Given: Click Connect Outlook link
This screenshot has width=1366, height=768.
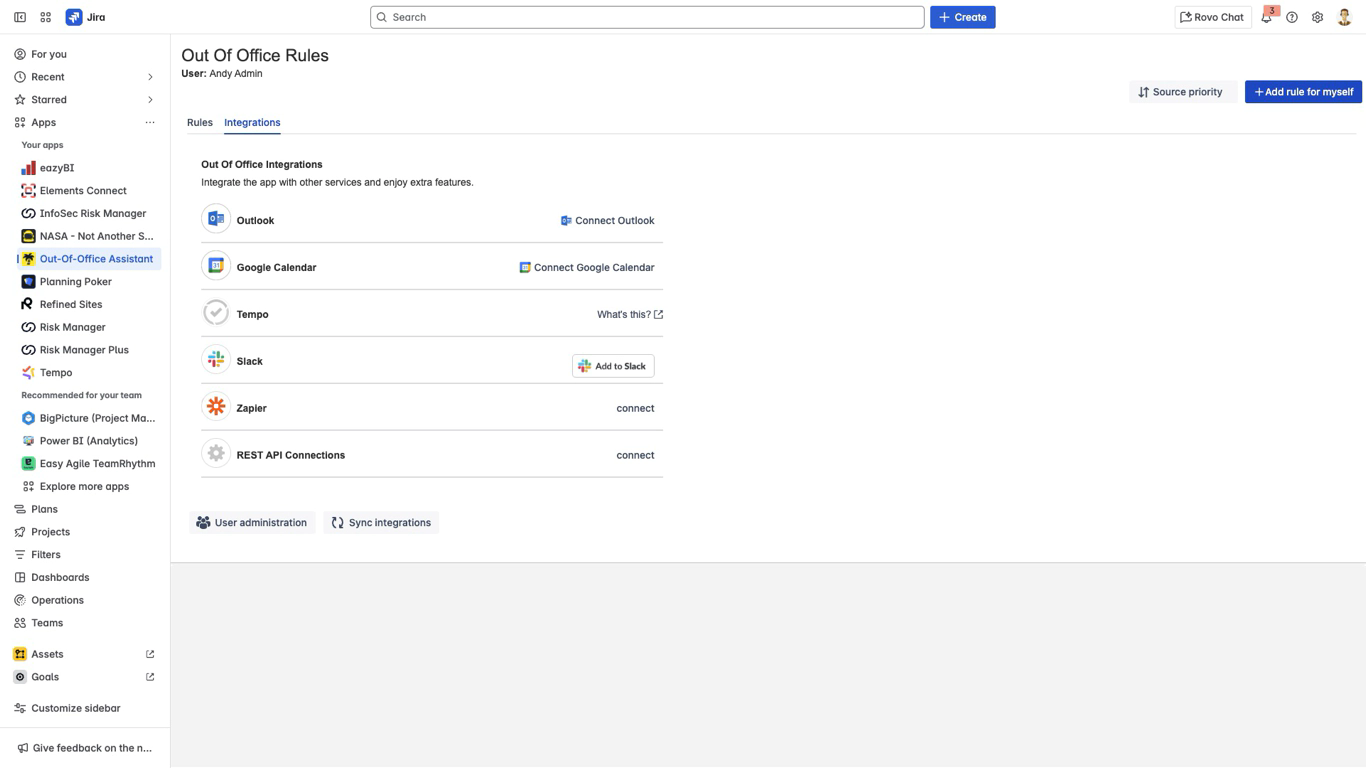Looking at the screenshot, I should click(607, 221).
